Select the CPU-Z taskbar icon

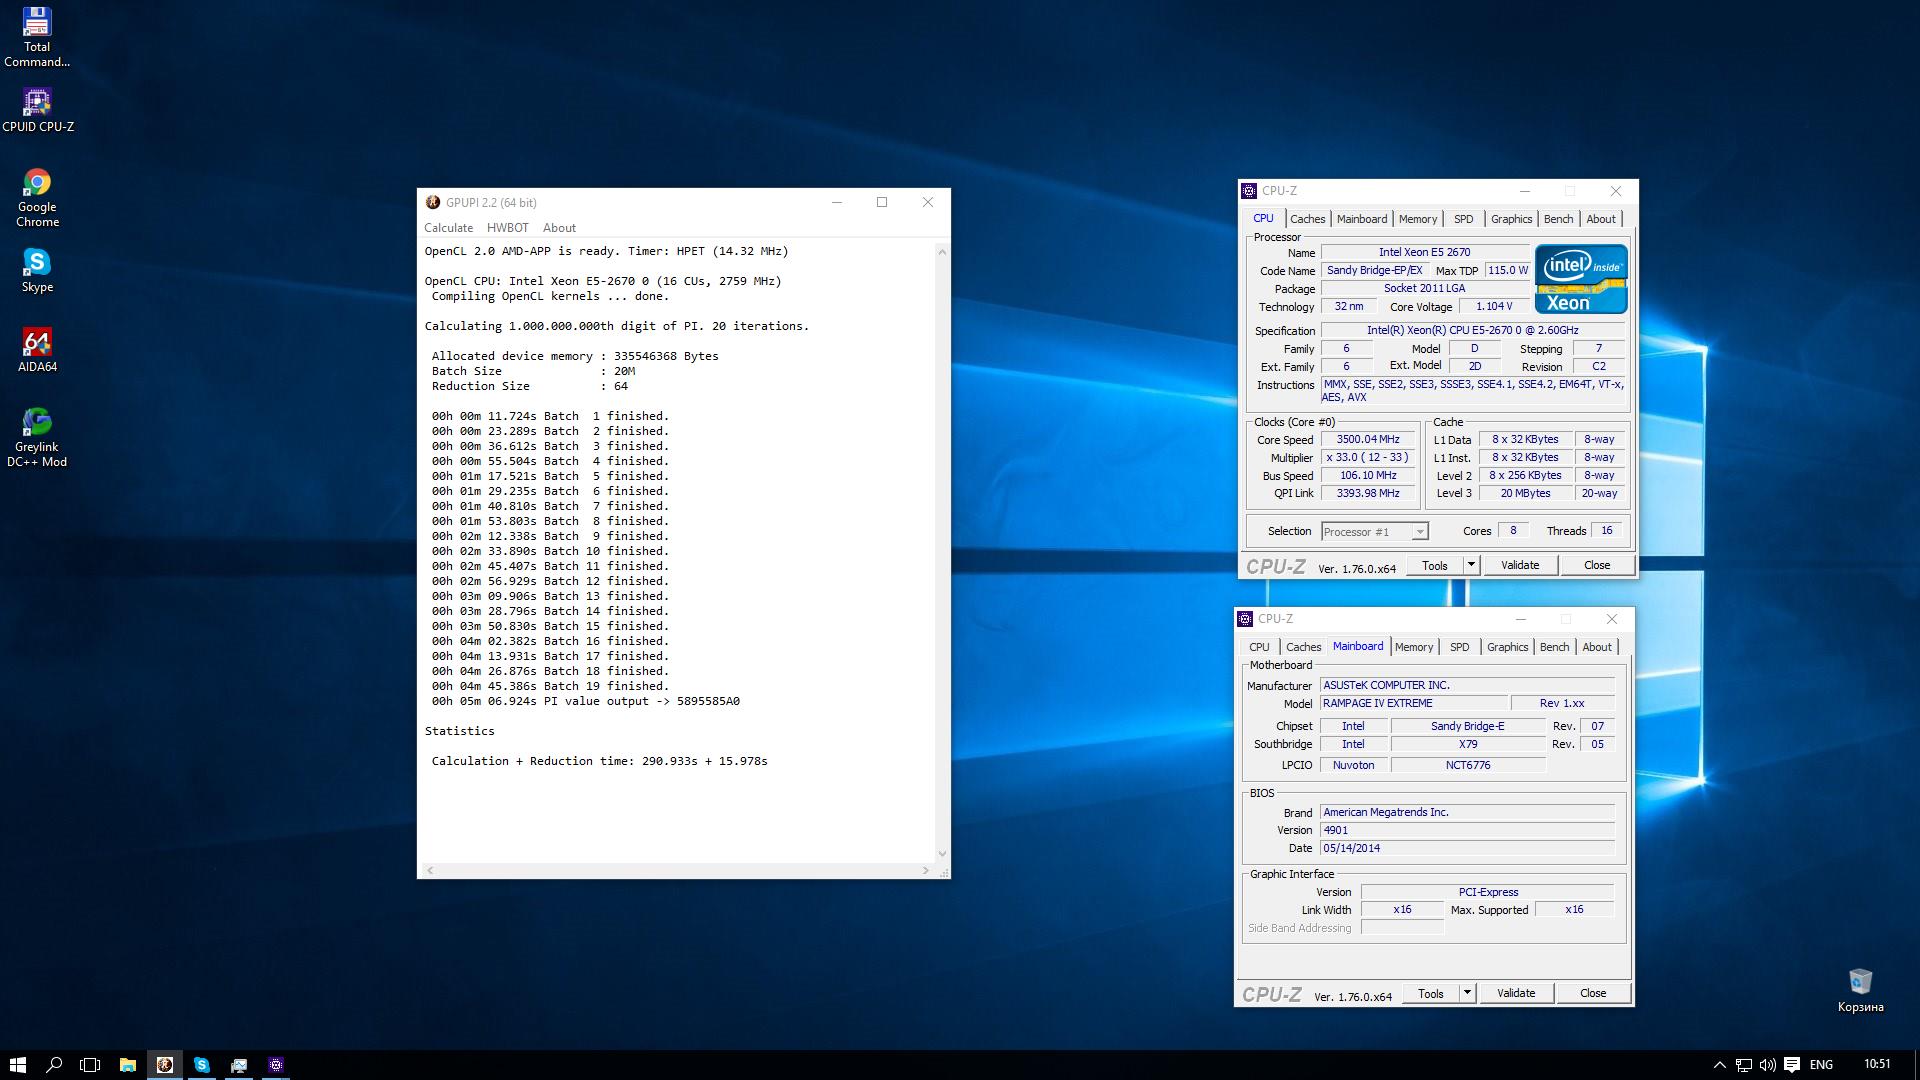pos(276,1065)
